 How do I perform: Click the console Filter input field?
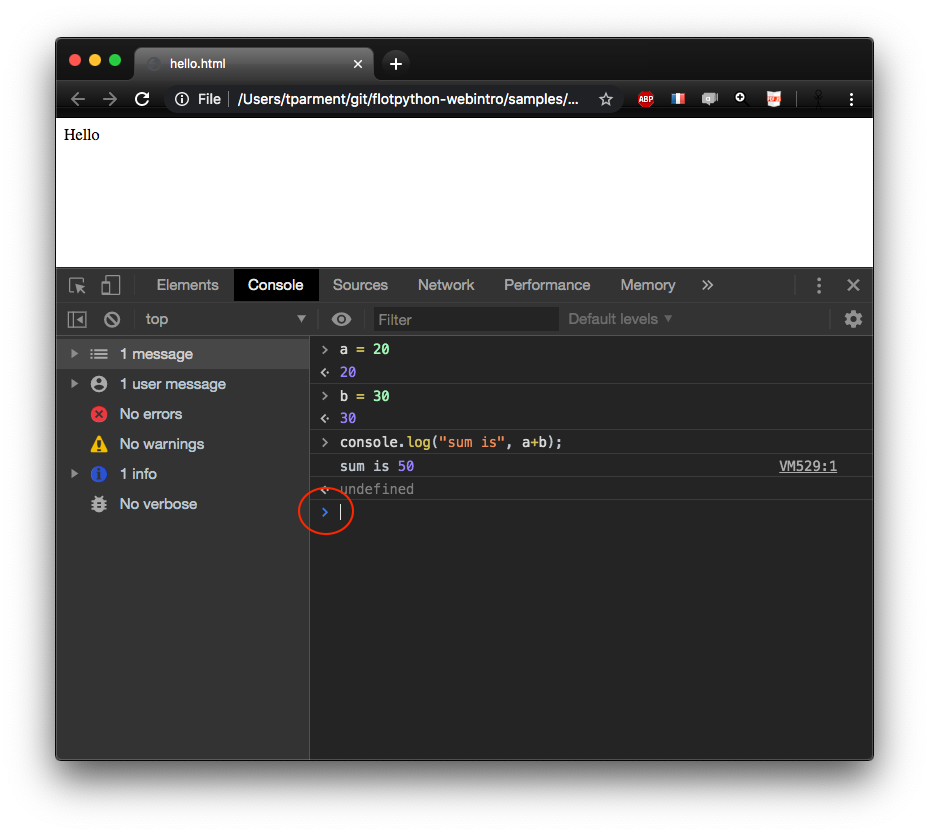click(465, 319)
